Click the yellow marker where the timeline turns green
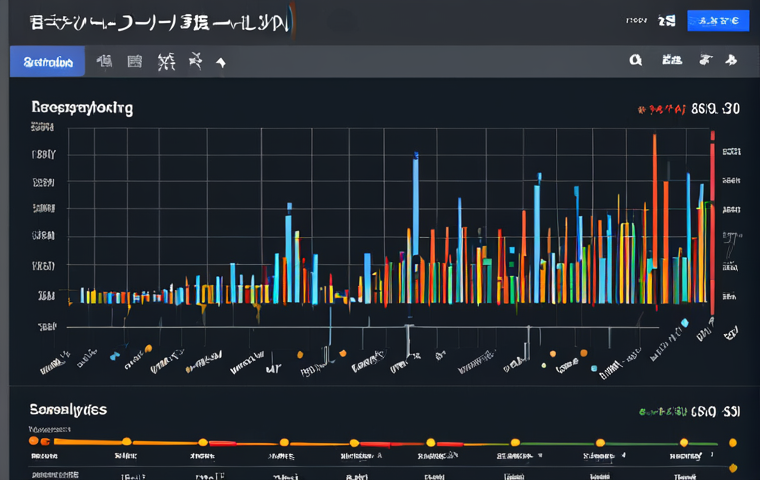The width and height of the screenshot is (760, 480). pyautogui.click(x=515, y=442)
